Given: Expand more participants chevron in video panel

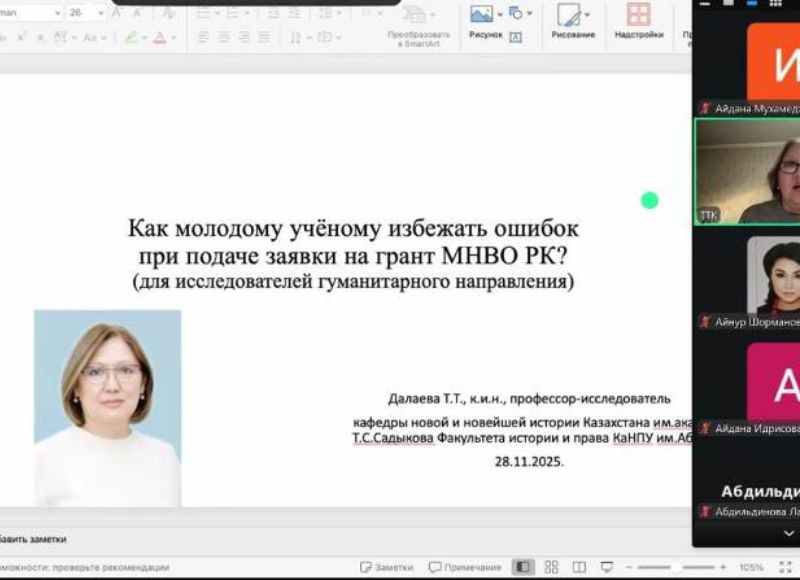Looking at the screenshot, I should click(x=789, y=534).
